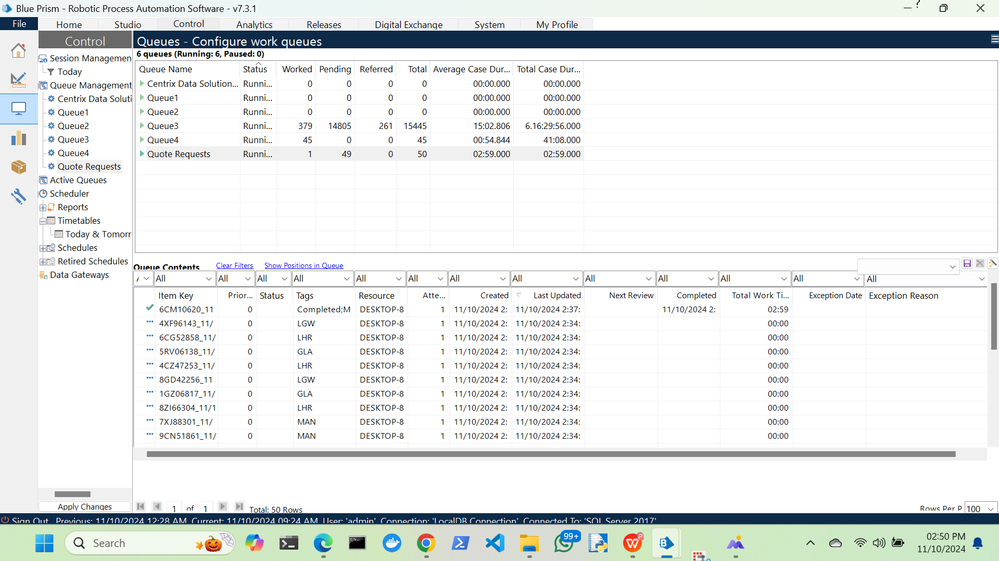The image size is (999, 561).
Task: Select Queue3 in the Queue Management tree
Action: pyautogui.click(x=73, y=140)
